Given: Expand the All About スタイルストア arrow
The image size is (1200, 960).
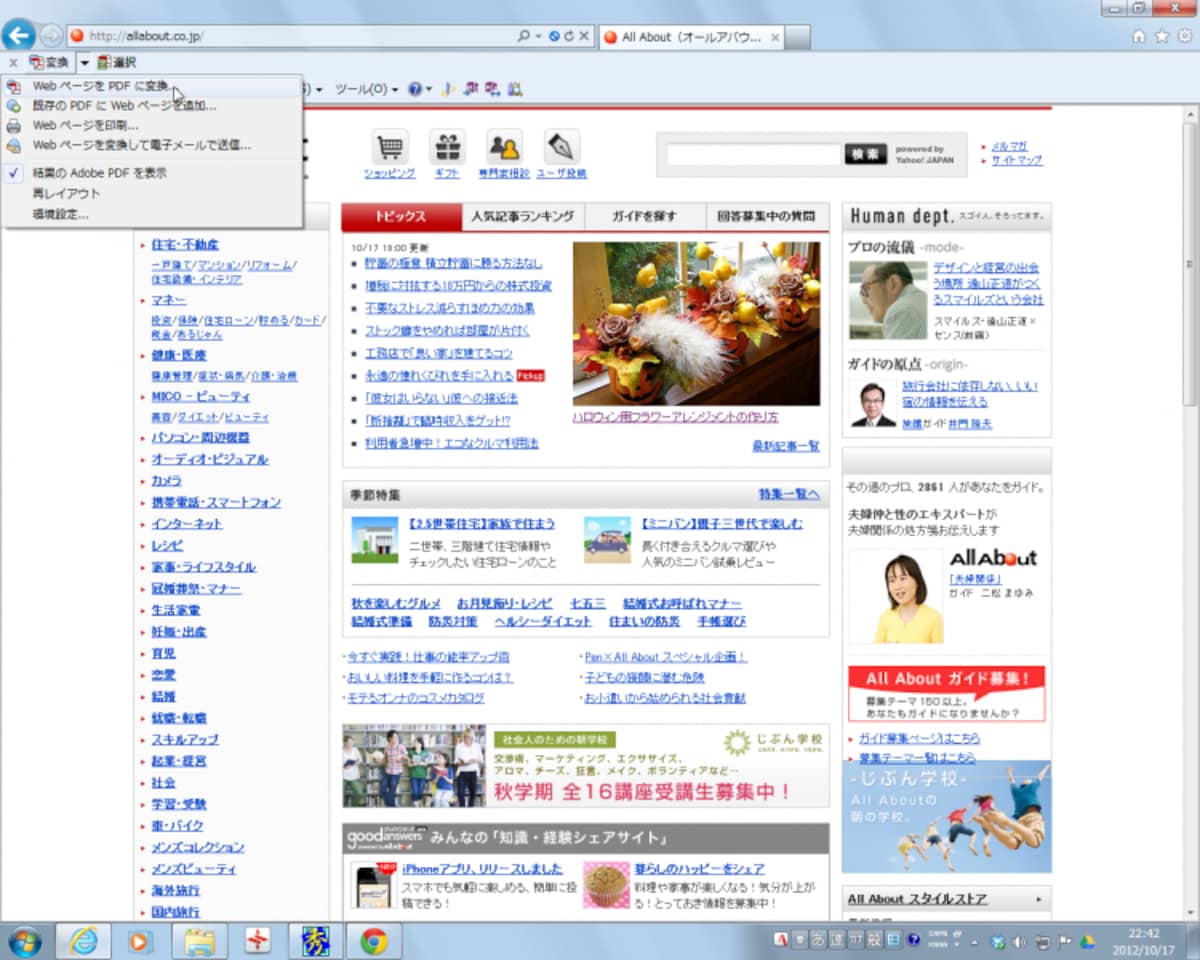Looking at the screenshot, I should [1039, 899].
